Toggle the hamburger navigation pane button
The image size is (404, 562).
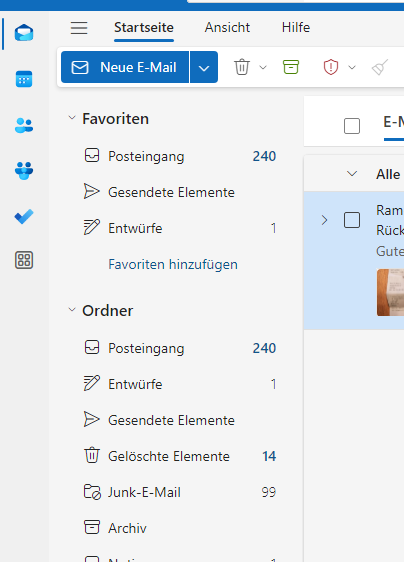coord(79,28)
